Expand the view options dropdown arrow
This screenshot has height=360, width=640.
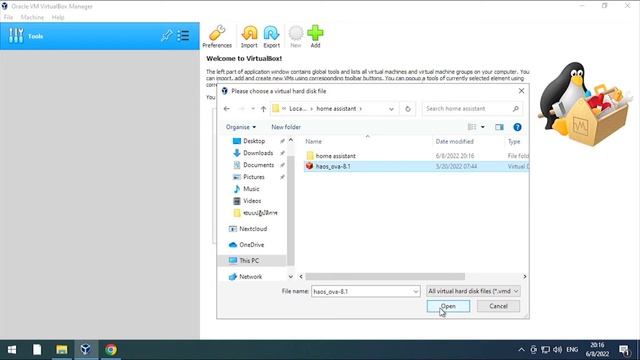(483, 127)
